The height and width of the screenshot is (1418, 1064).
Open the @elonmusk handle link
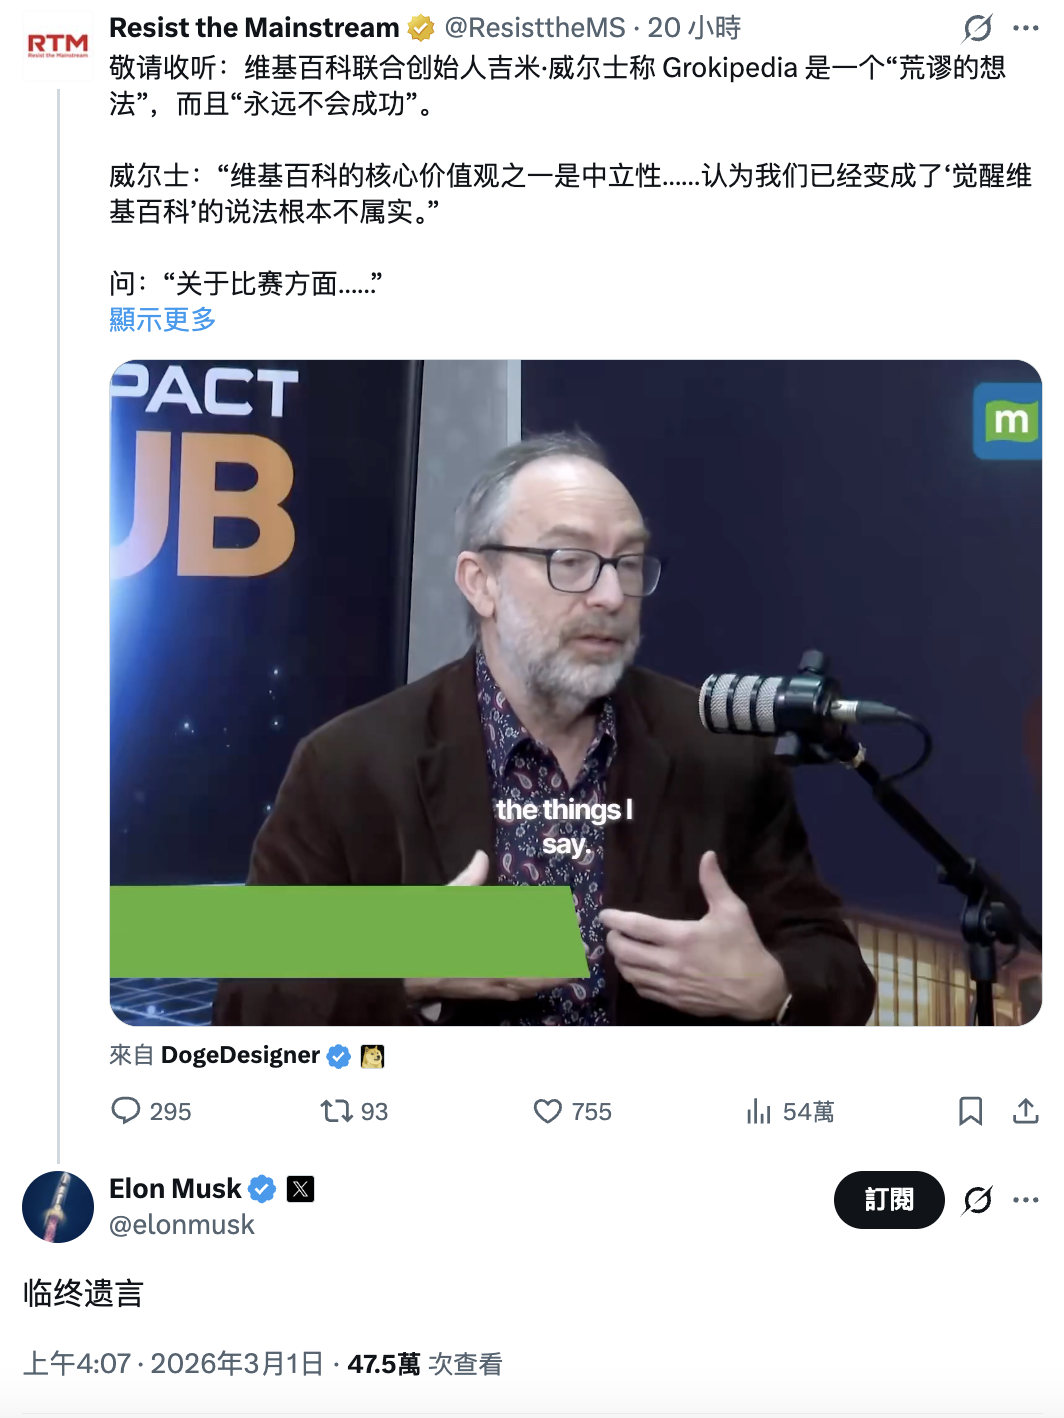point(181,1225)
